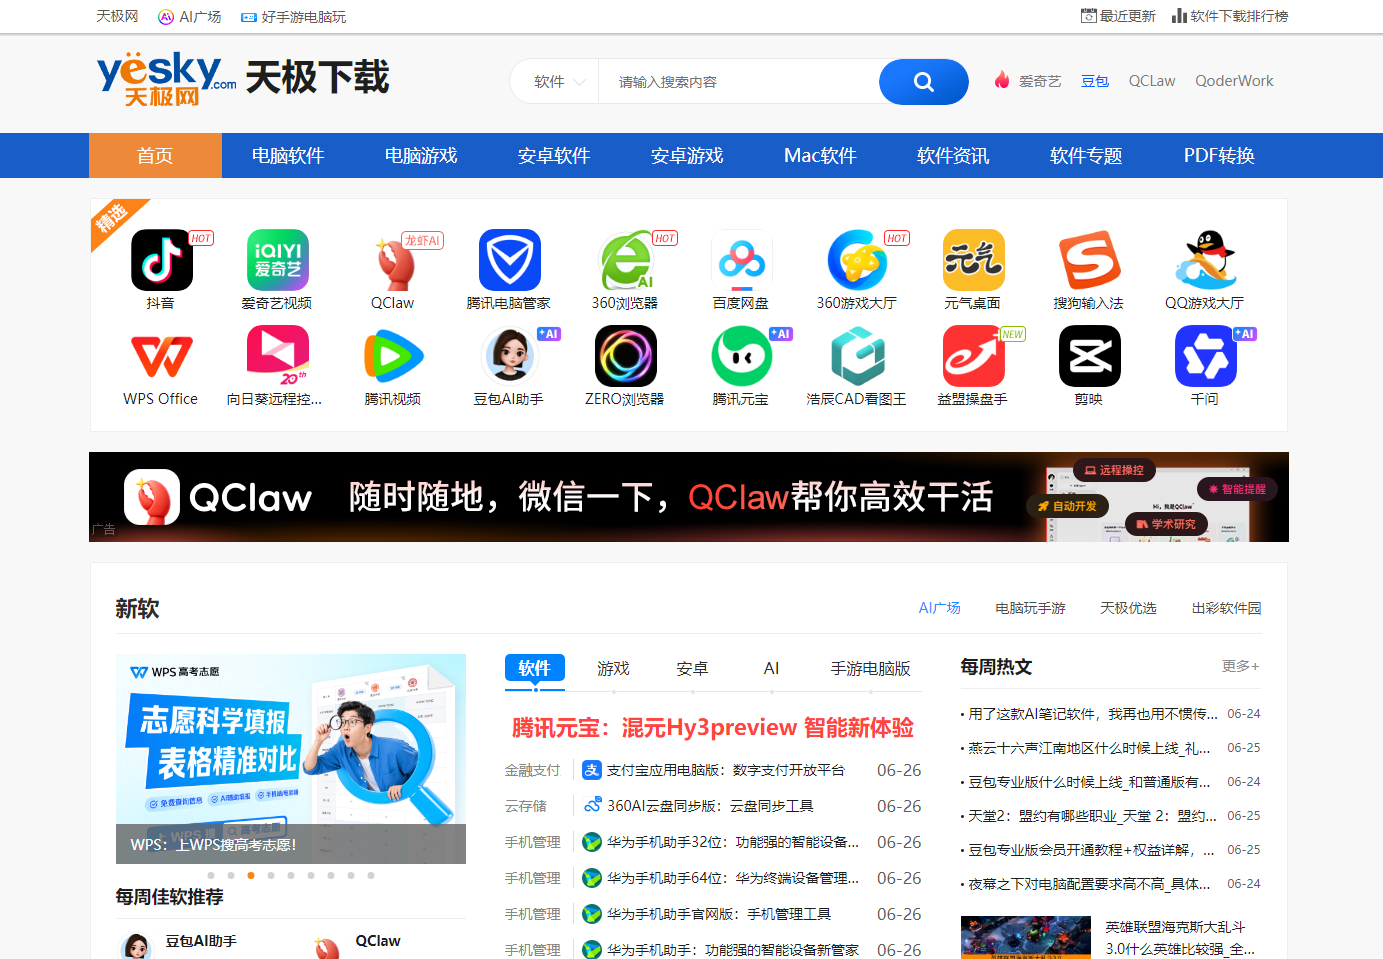The image size is (1383, 959).
Task: Open the 英雄联盟海克斯大乱斗 article thumbnail
Action: click(1026, 938)
